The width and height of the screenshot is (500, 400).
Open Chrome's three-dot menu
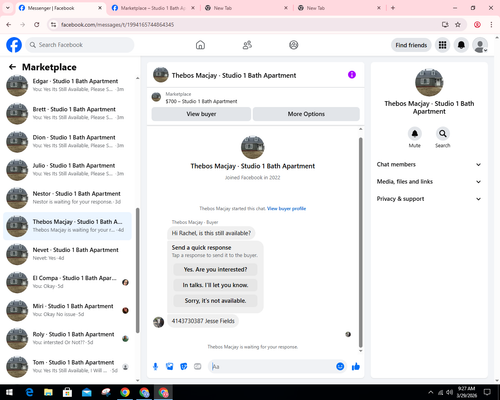pos(491,25)
